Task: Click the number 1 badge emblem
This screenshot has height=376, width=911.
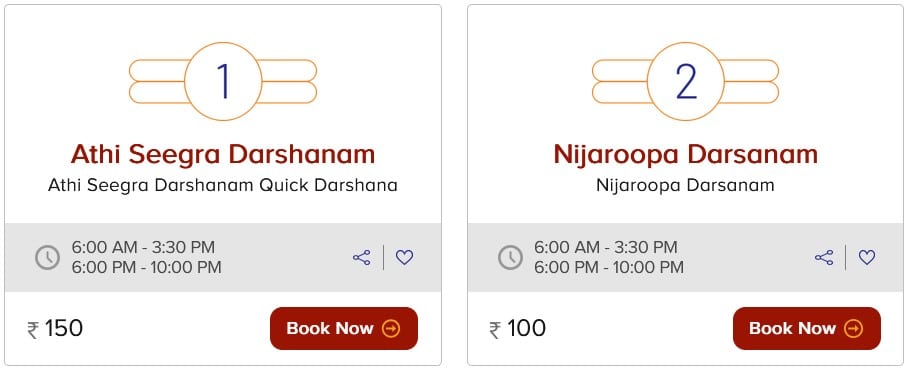Action: (223, 81)
